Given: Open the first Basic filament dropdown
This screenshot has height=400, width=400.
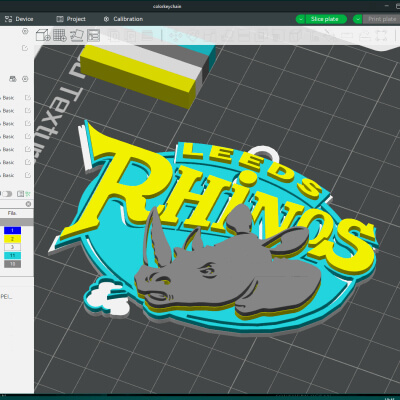Looking at the screenshot, I should [x=8, y=98].
